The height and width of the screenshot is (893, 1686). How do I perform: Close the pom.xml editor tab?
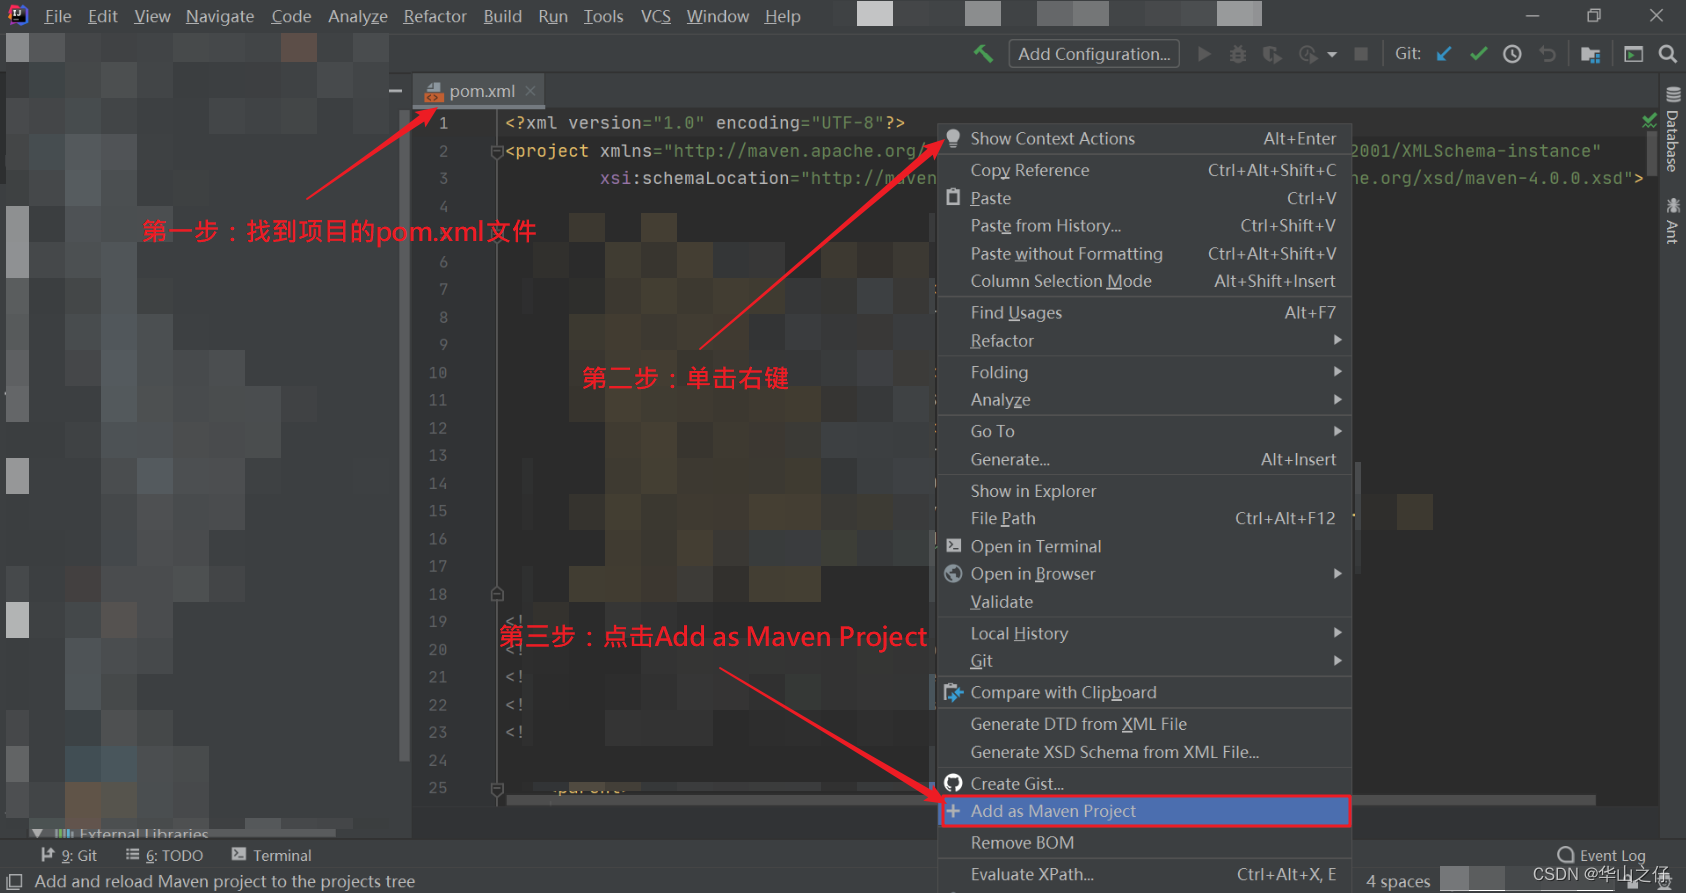(x=530, y=91)
